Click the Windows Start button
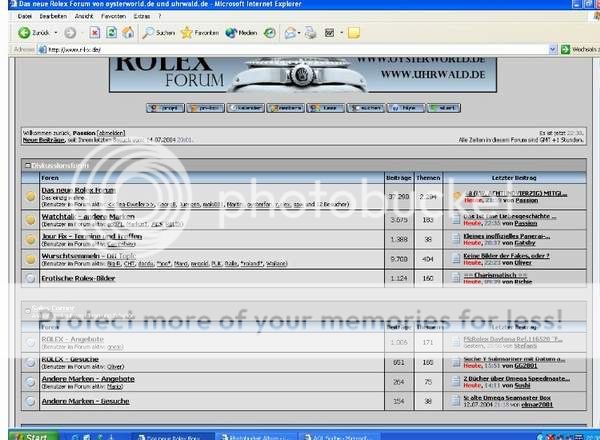Viewport: 600px width, 440px height. (33, 436)
